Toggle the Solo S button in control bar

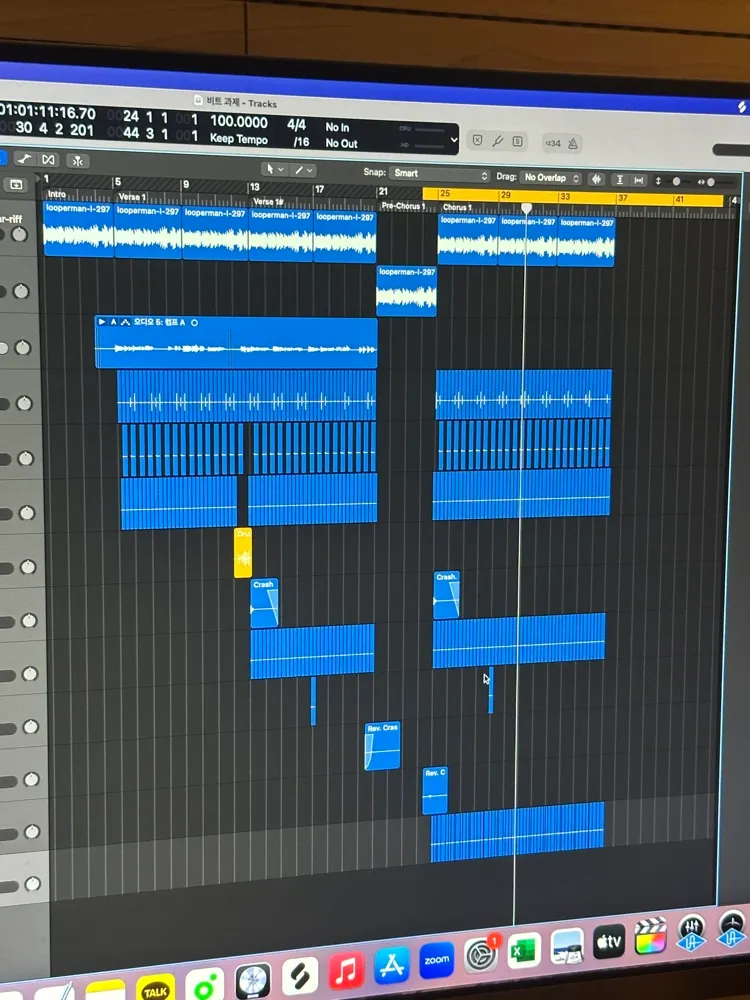click(518, 142)
